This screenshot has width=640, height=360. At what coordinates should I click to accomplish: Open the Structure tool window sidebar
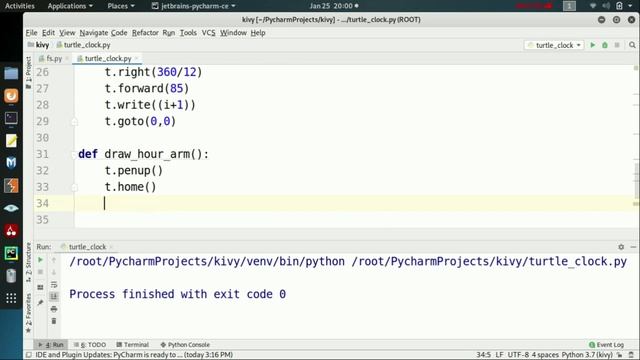pos(28,262)
